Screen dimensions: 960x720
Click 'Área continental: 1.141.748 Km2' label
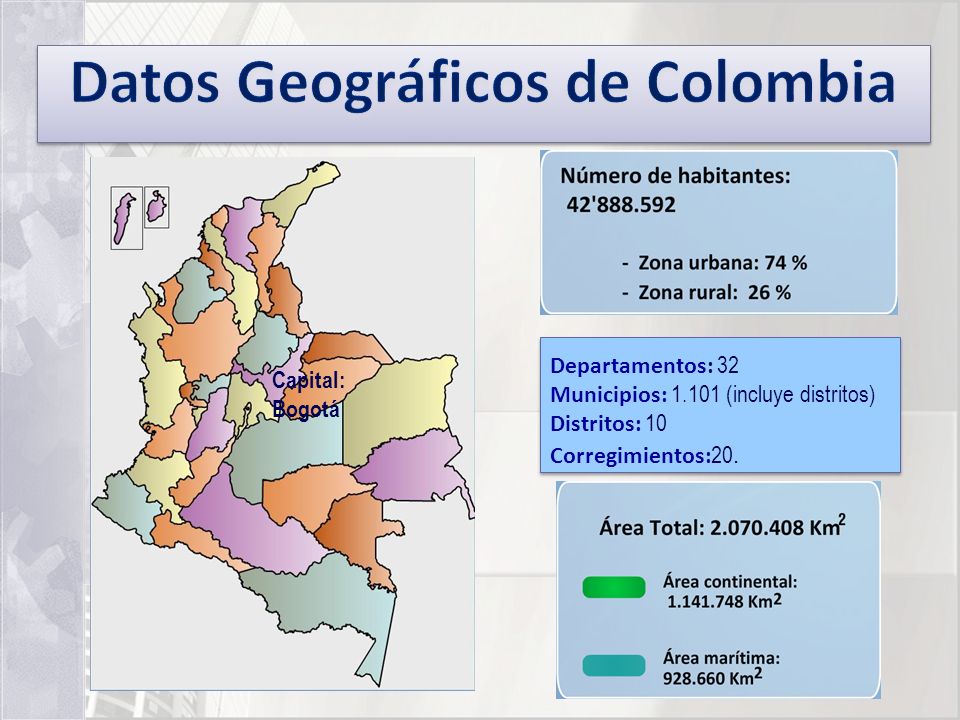[729, 591]
